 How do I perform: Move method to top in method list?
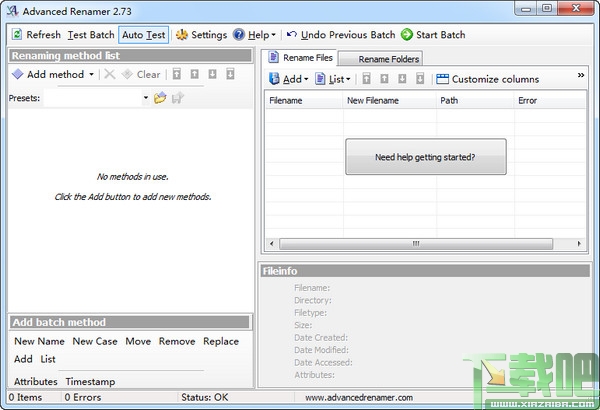(176, 74)
